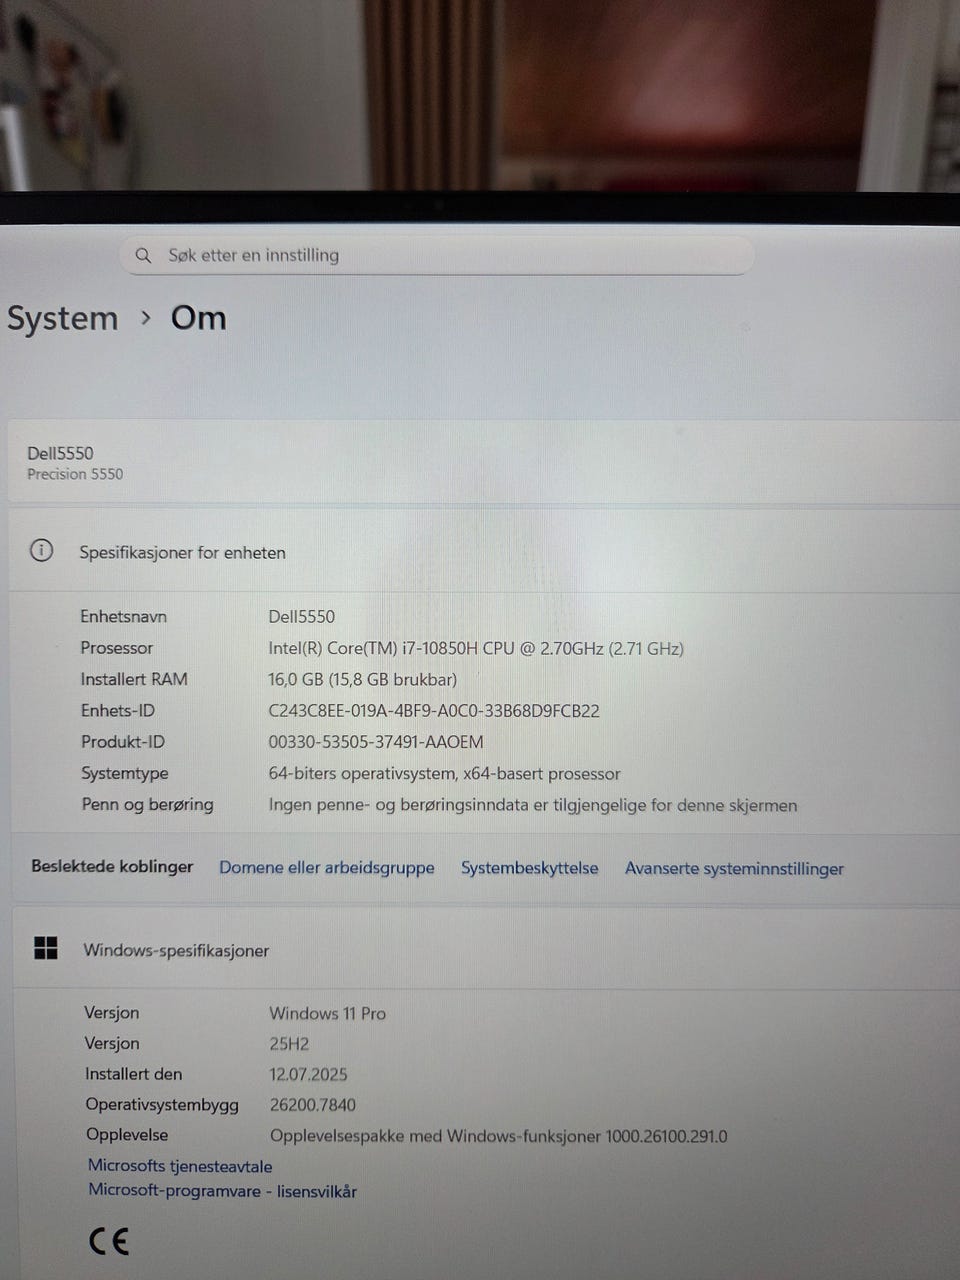Viewport: 960px width, 1280px height.
Task: Click the 'Installert RAM' label
Action: pyautogui.click(x=134, y=679)
